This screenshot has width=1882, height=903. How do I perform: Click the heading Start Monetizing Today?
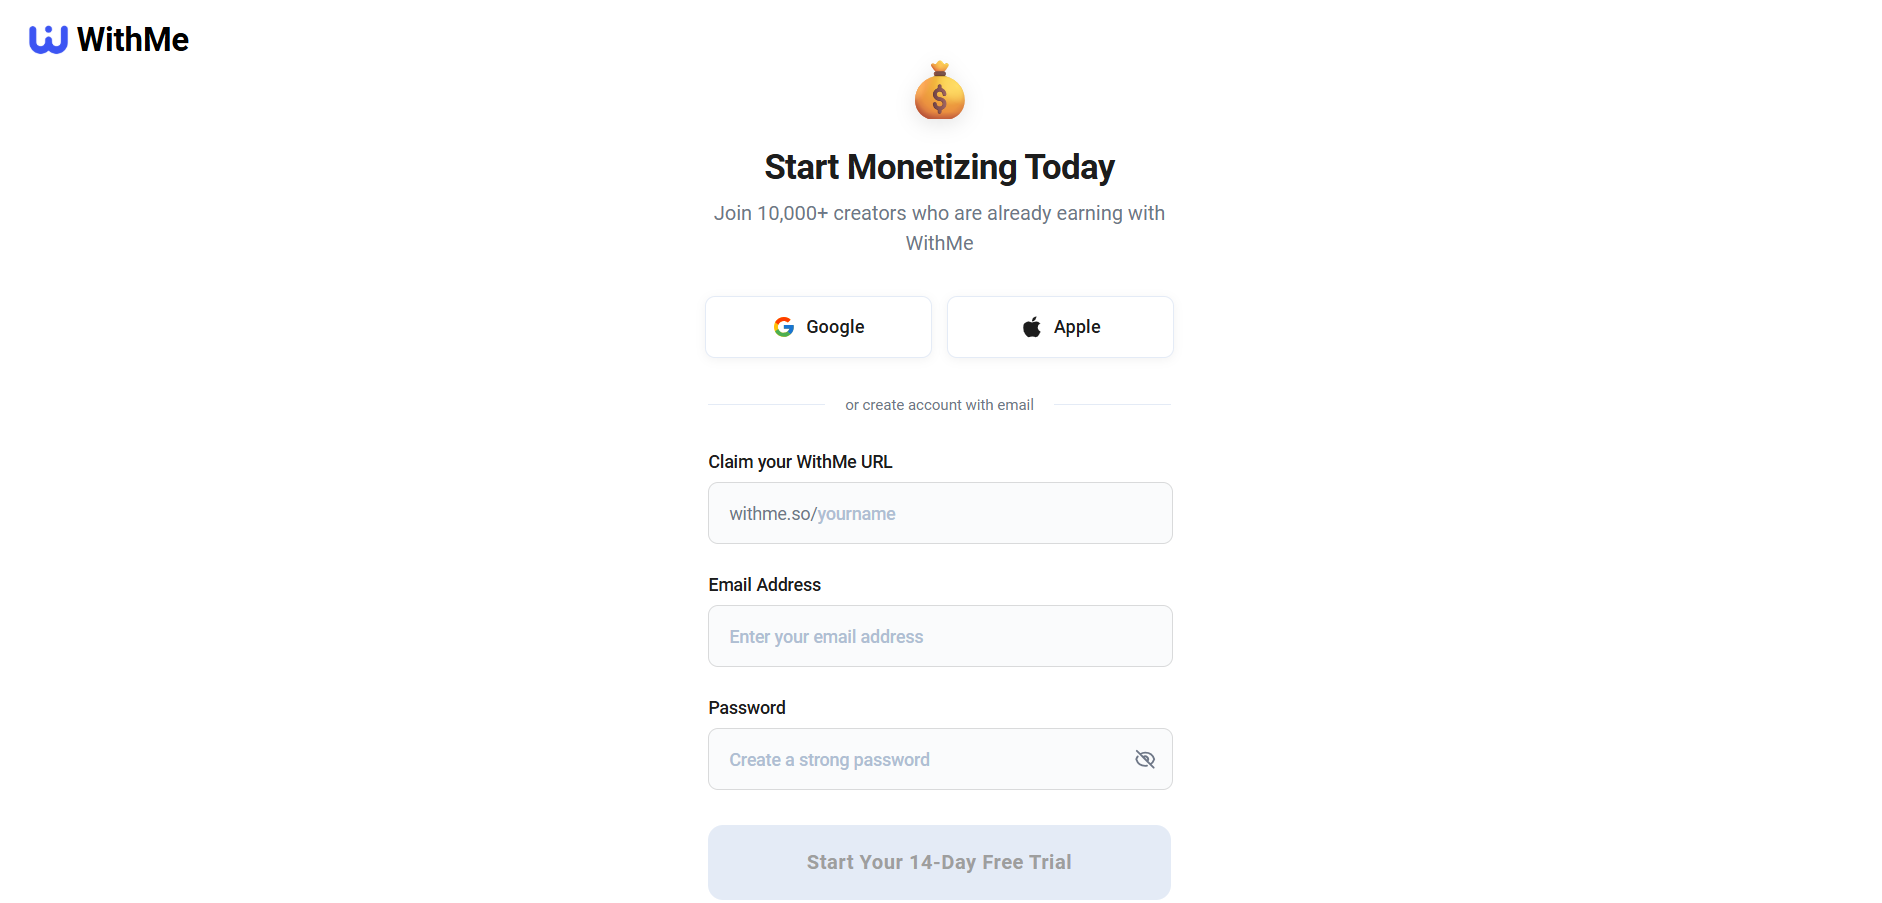coord(938,167)
